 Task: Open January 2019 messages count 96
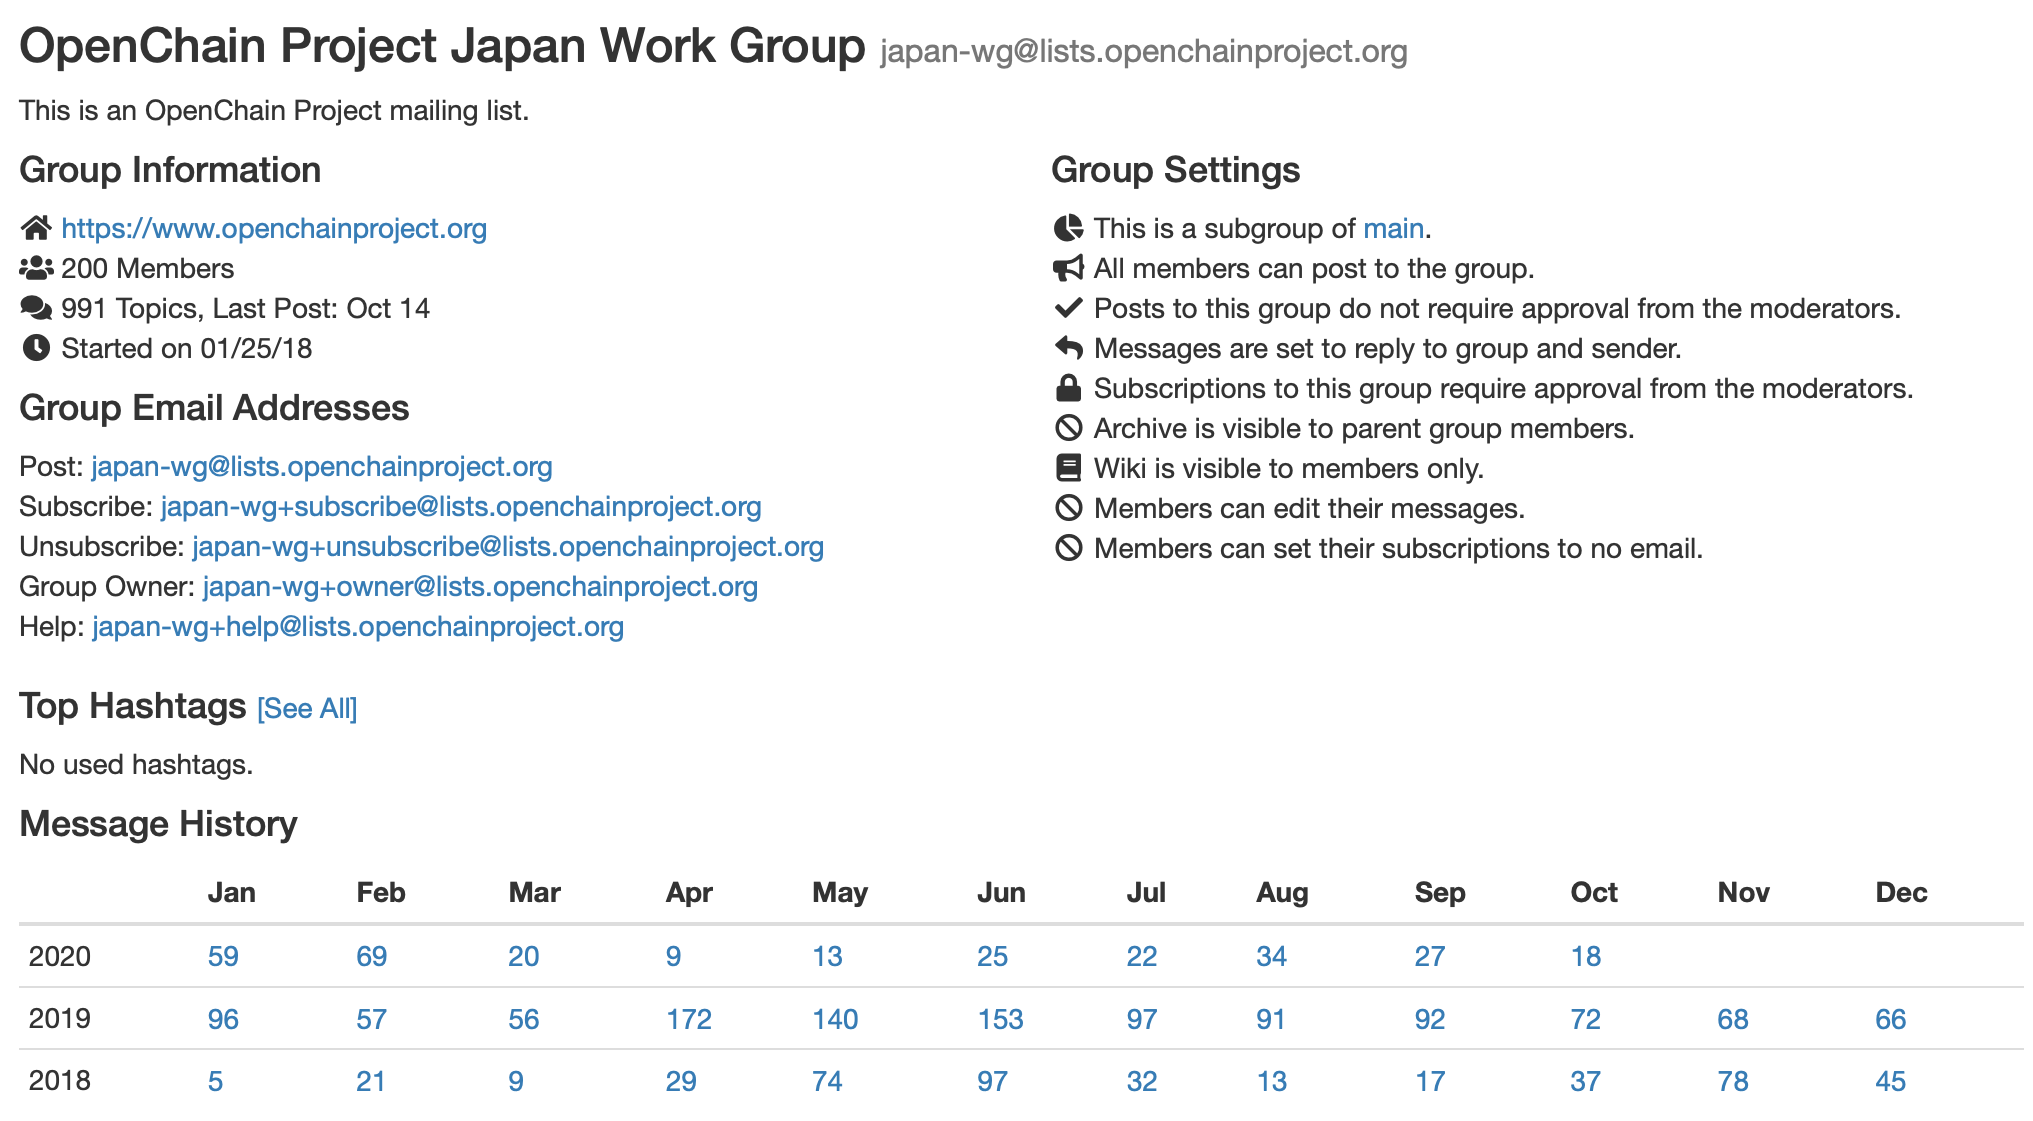223,1020
